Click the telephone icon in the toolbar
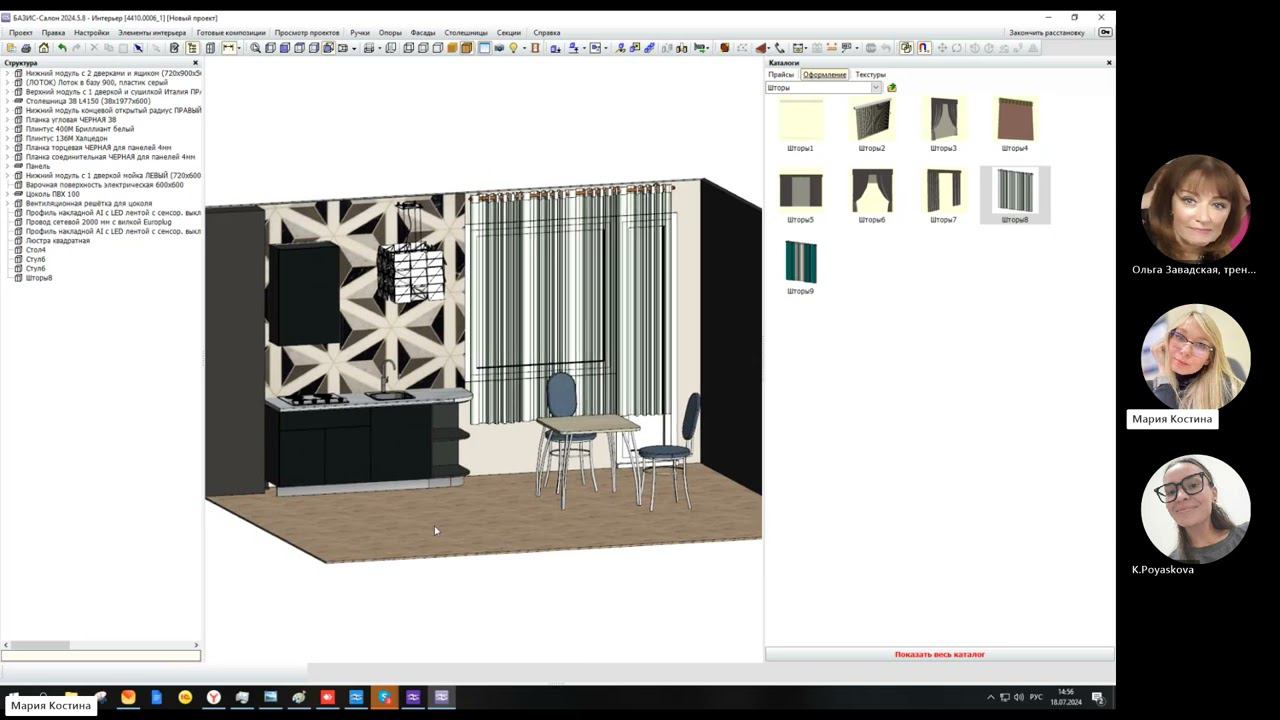The height and width of the screenshot is (720, 1280). pos(780,48)
